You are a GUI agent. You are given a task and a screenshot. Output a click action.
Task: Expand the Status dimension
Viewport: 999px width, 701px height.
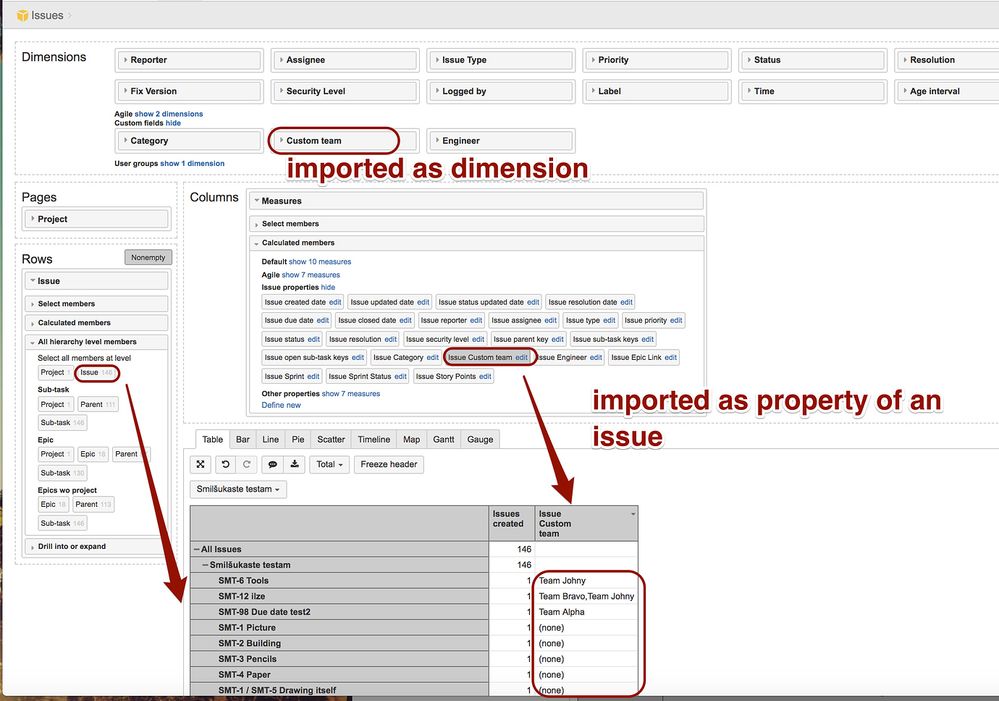(812, 60)
